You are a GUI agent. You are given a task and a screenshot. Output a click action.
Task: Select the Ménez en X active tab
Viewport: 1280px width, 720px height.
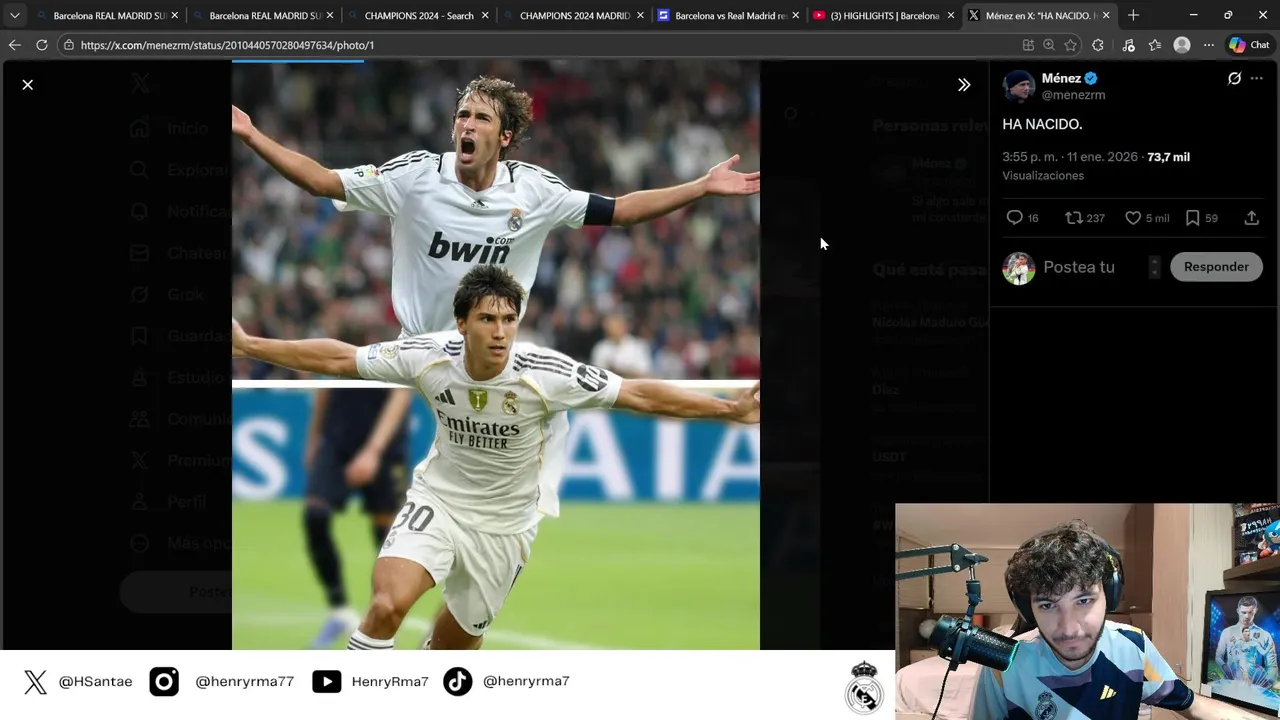pyautogui.click(x=1040, y=15)
